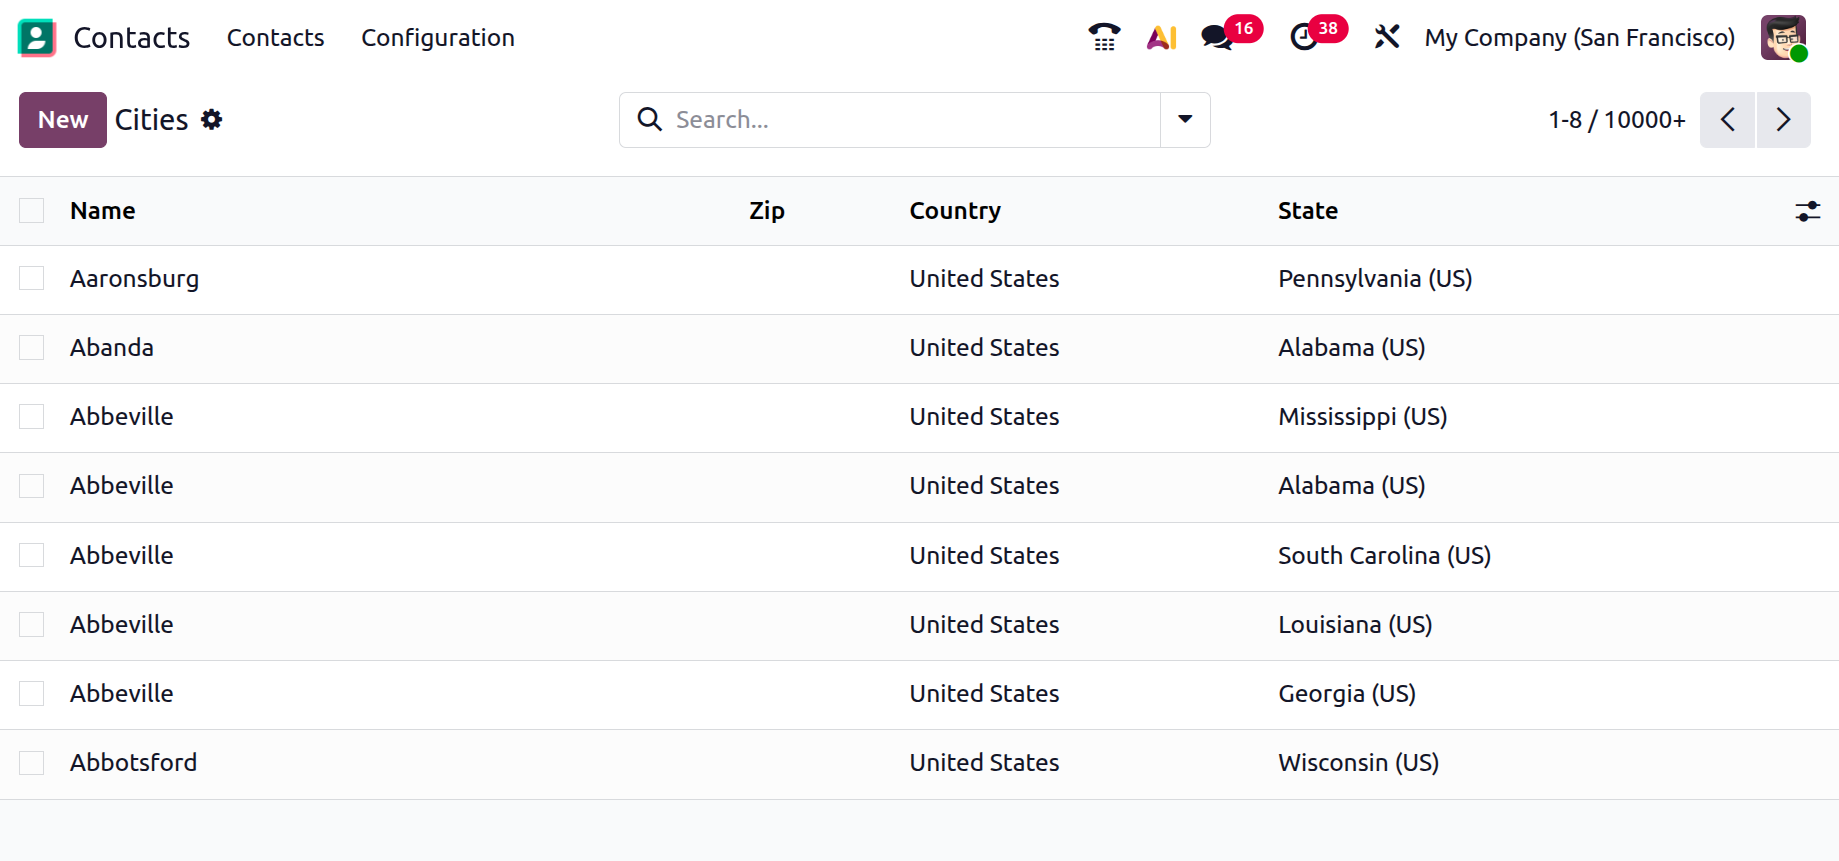
Task: Select the Abanda row checkbox
Action: 32,347
